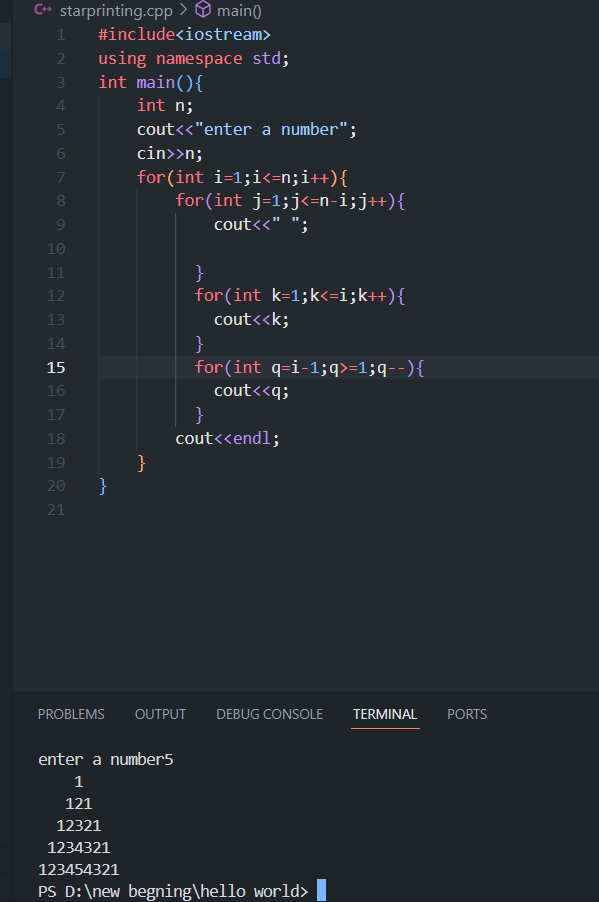Screen dimensions: 599x902
Task: Click the terminal output row 12321
Action: (x=78, y=825)
